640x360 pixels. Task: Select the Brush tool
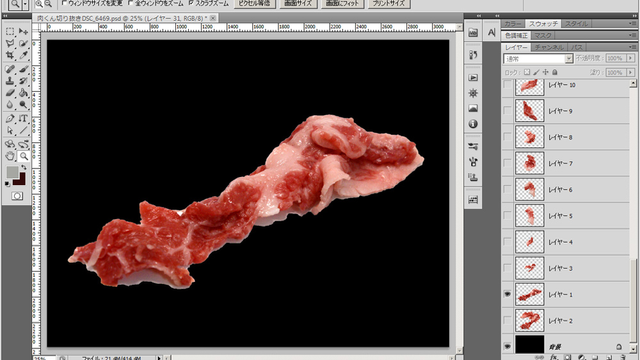click(23, 69)
